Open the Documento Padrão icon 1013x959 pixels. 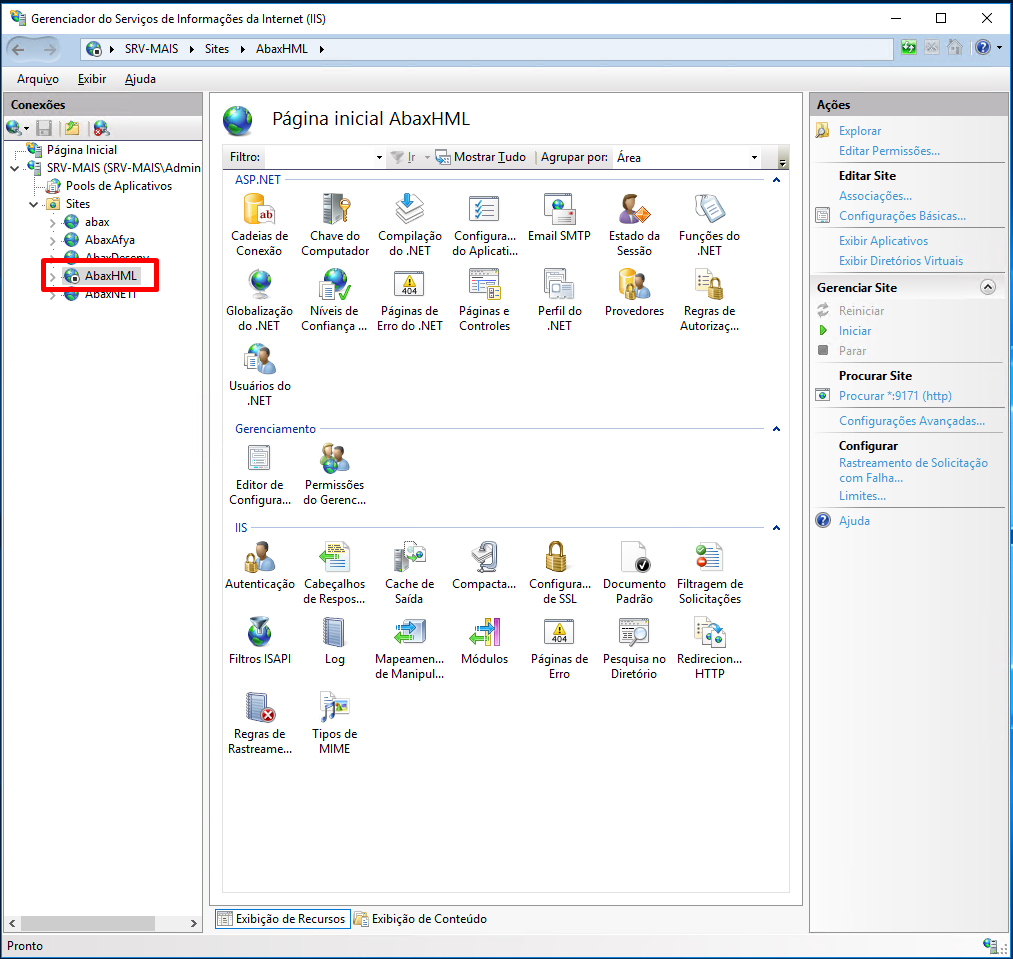634,558
